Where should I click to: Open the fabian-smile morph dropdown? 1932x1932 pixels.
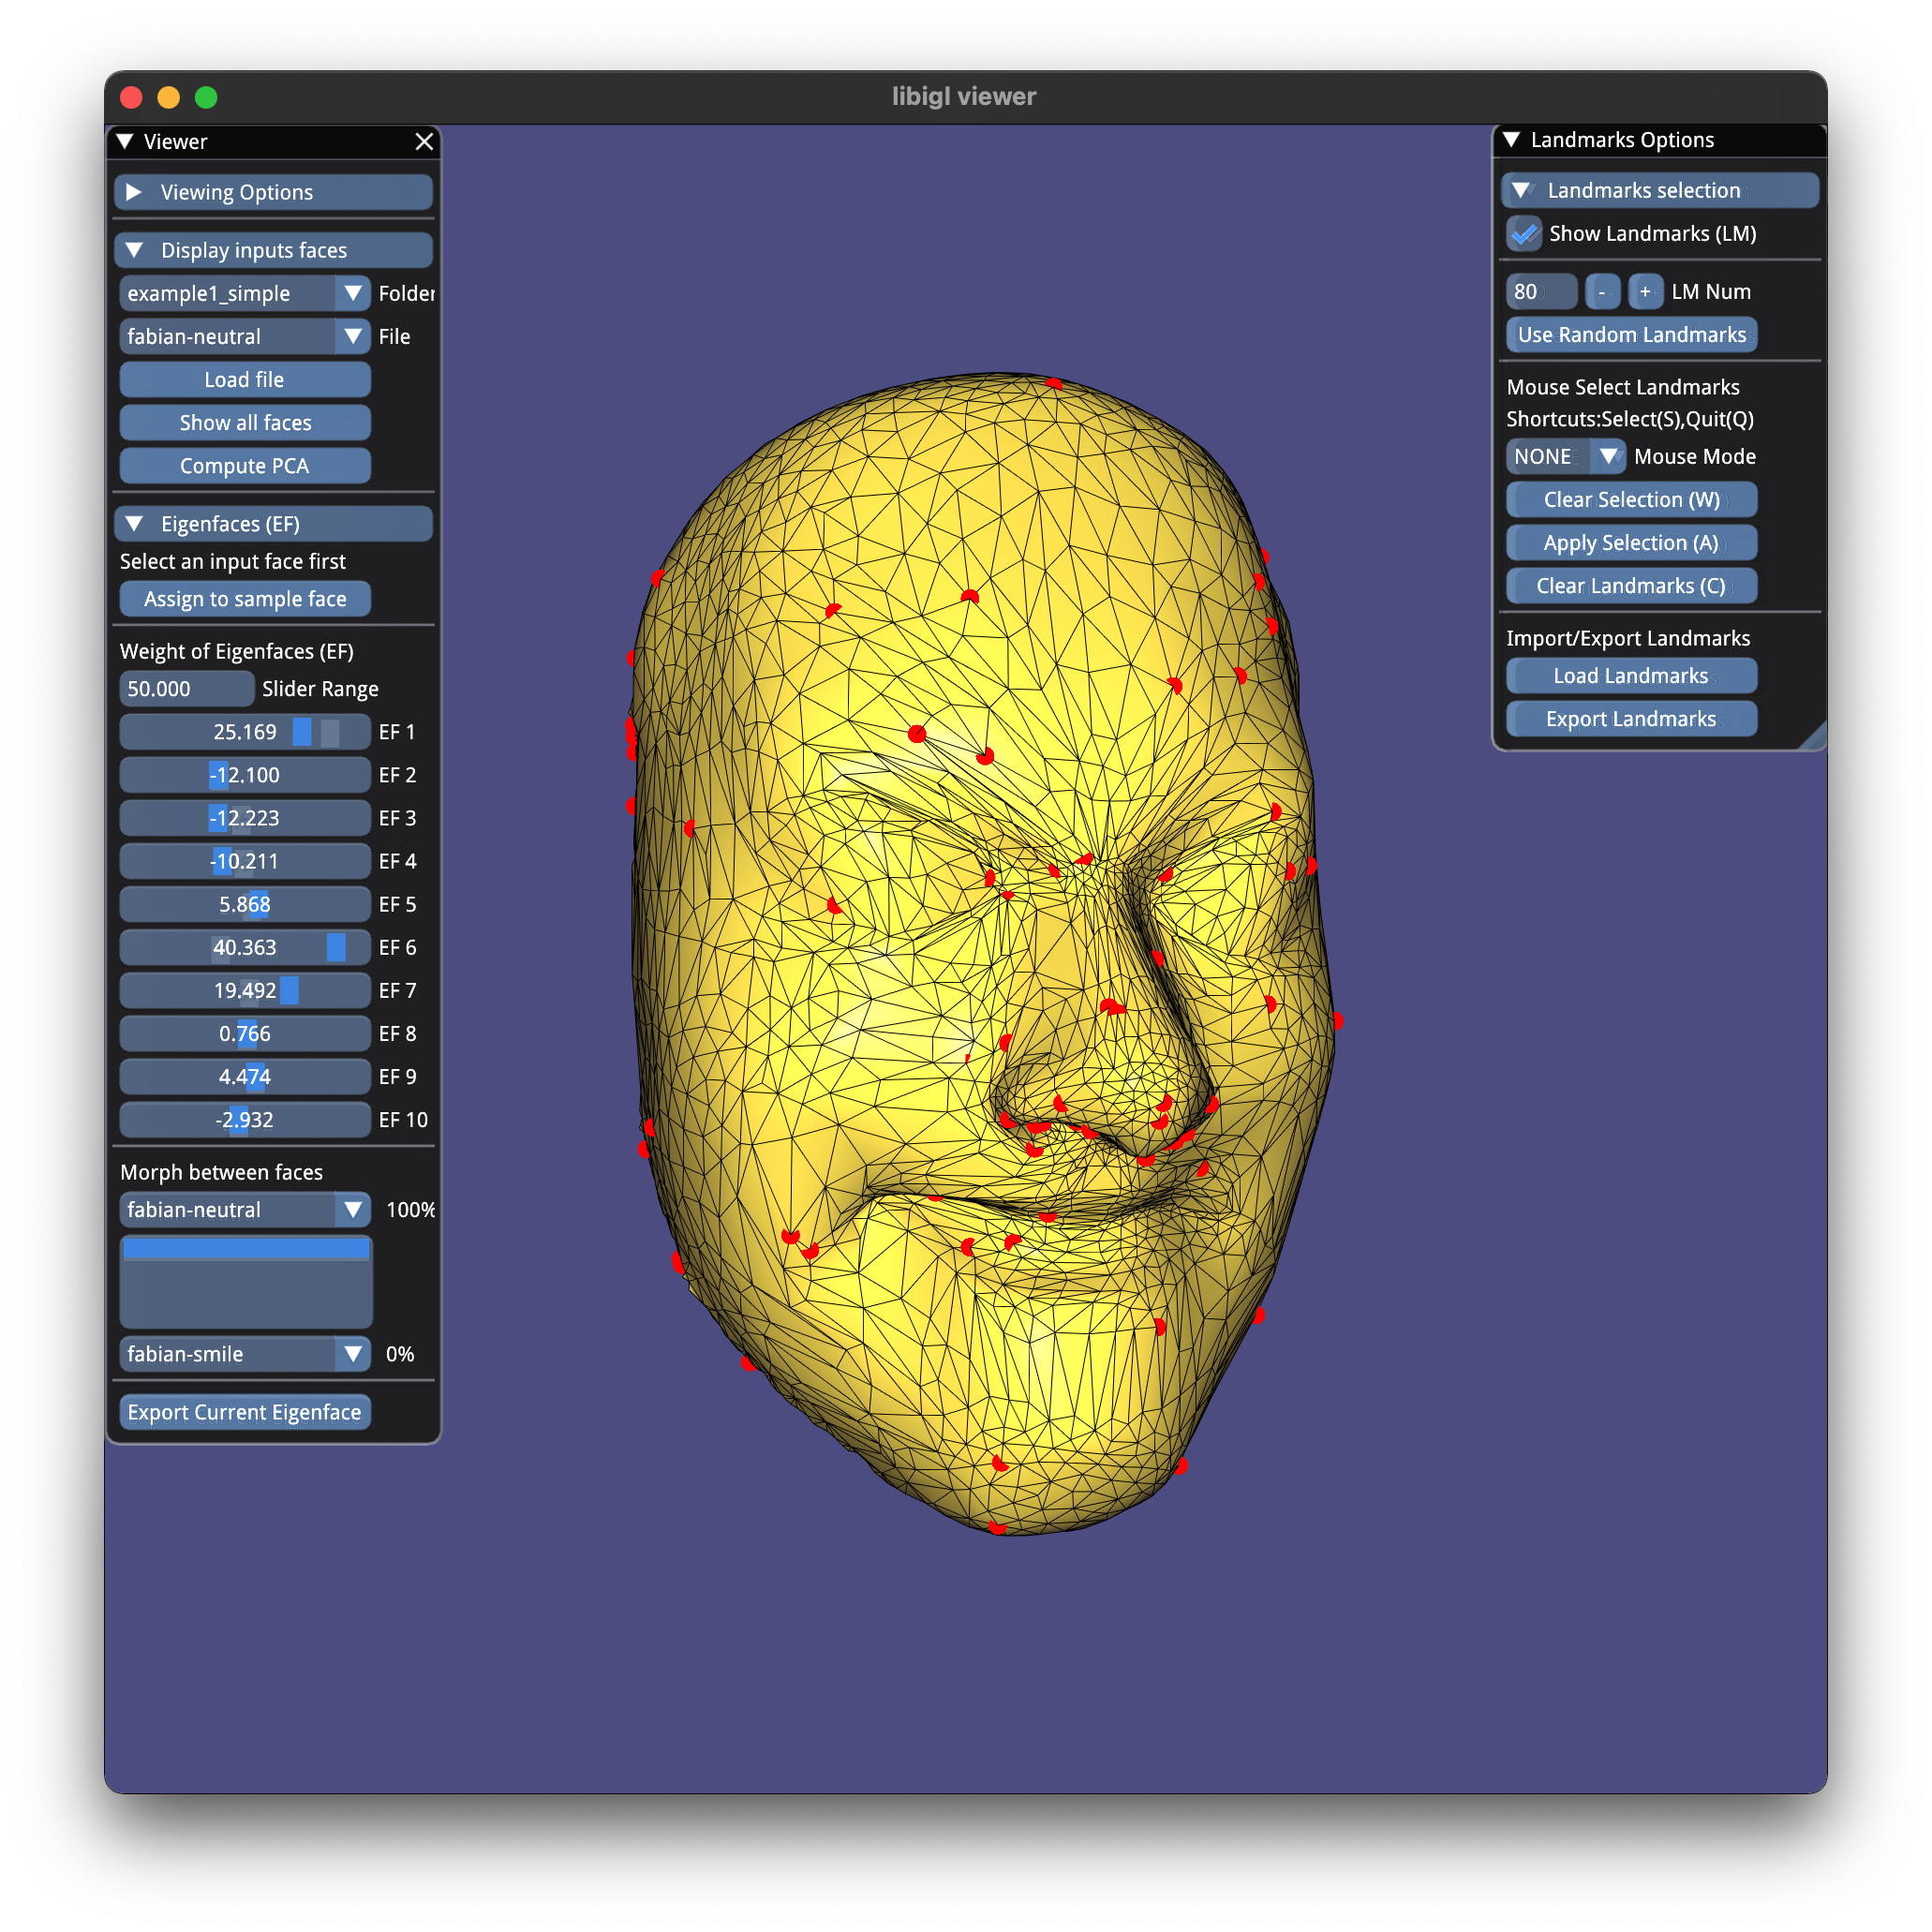(x=352, y=1354)
